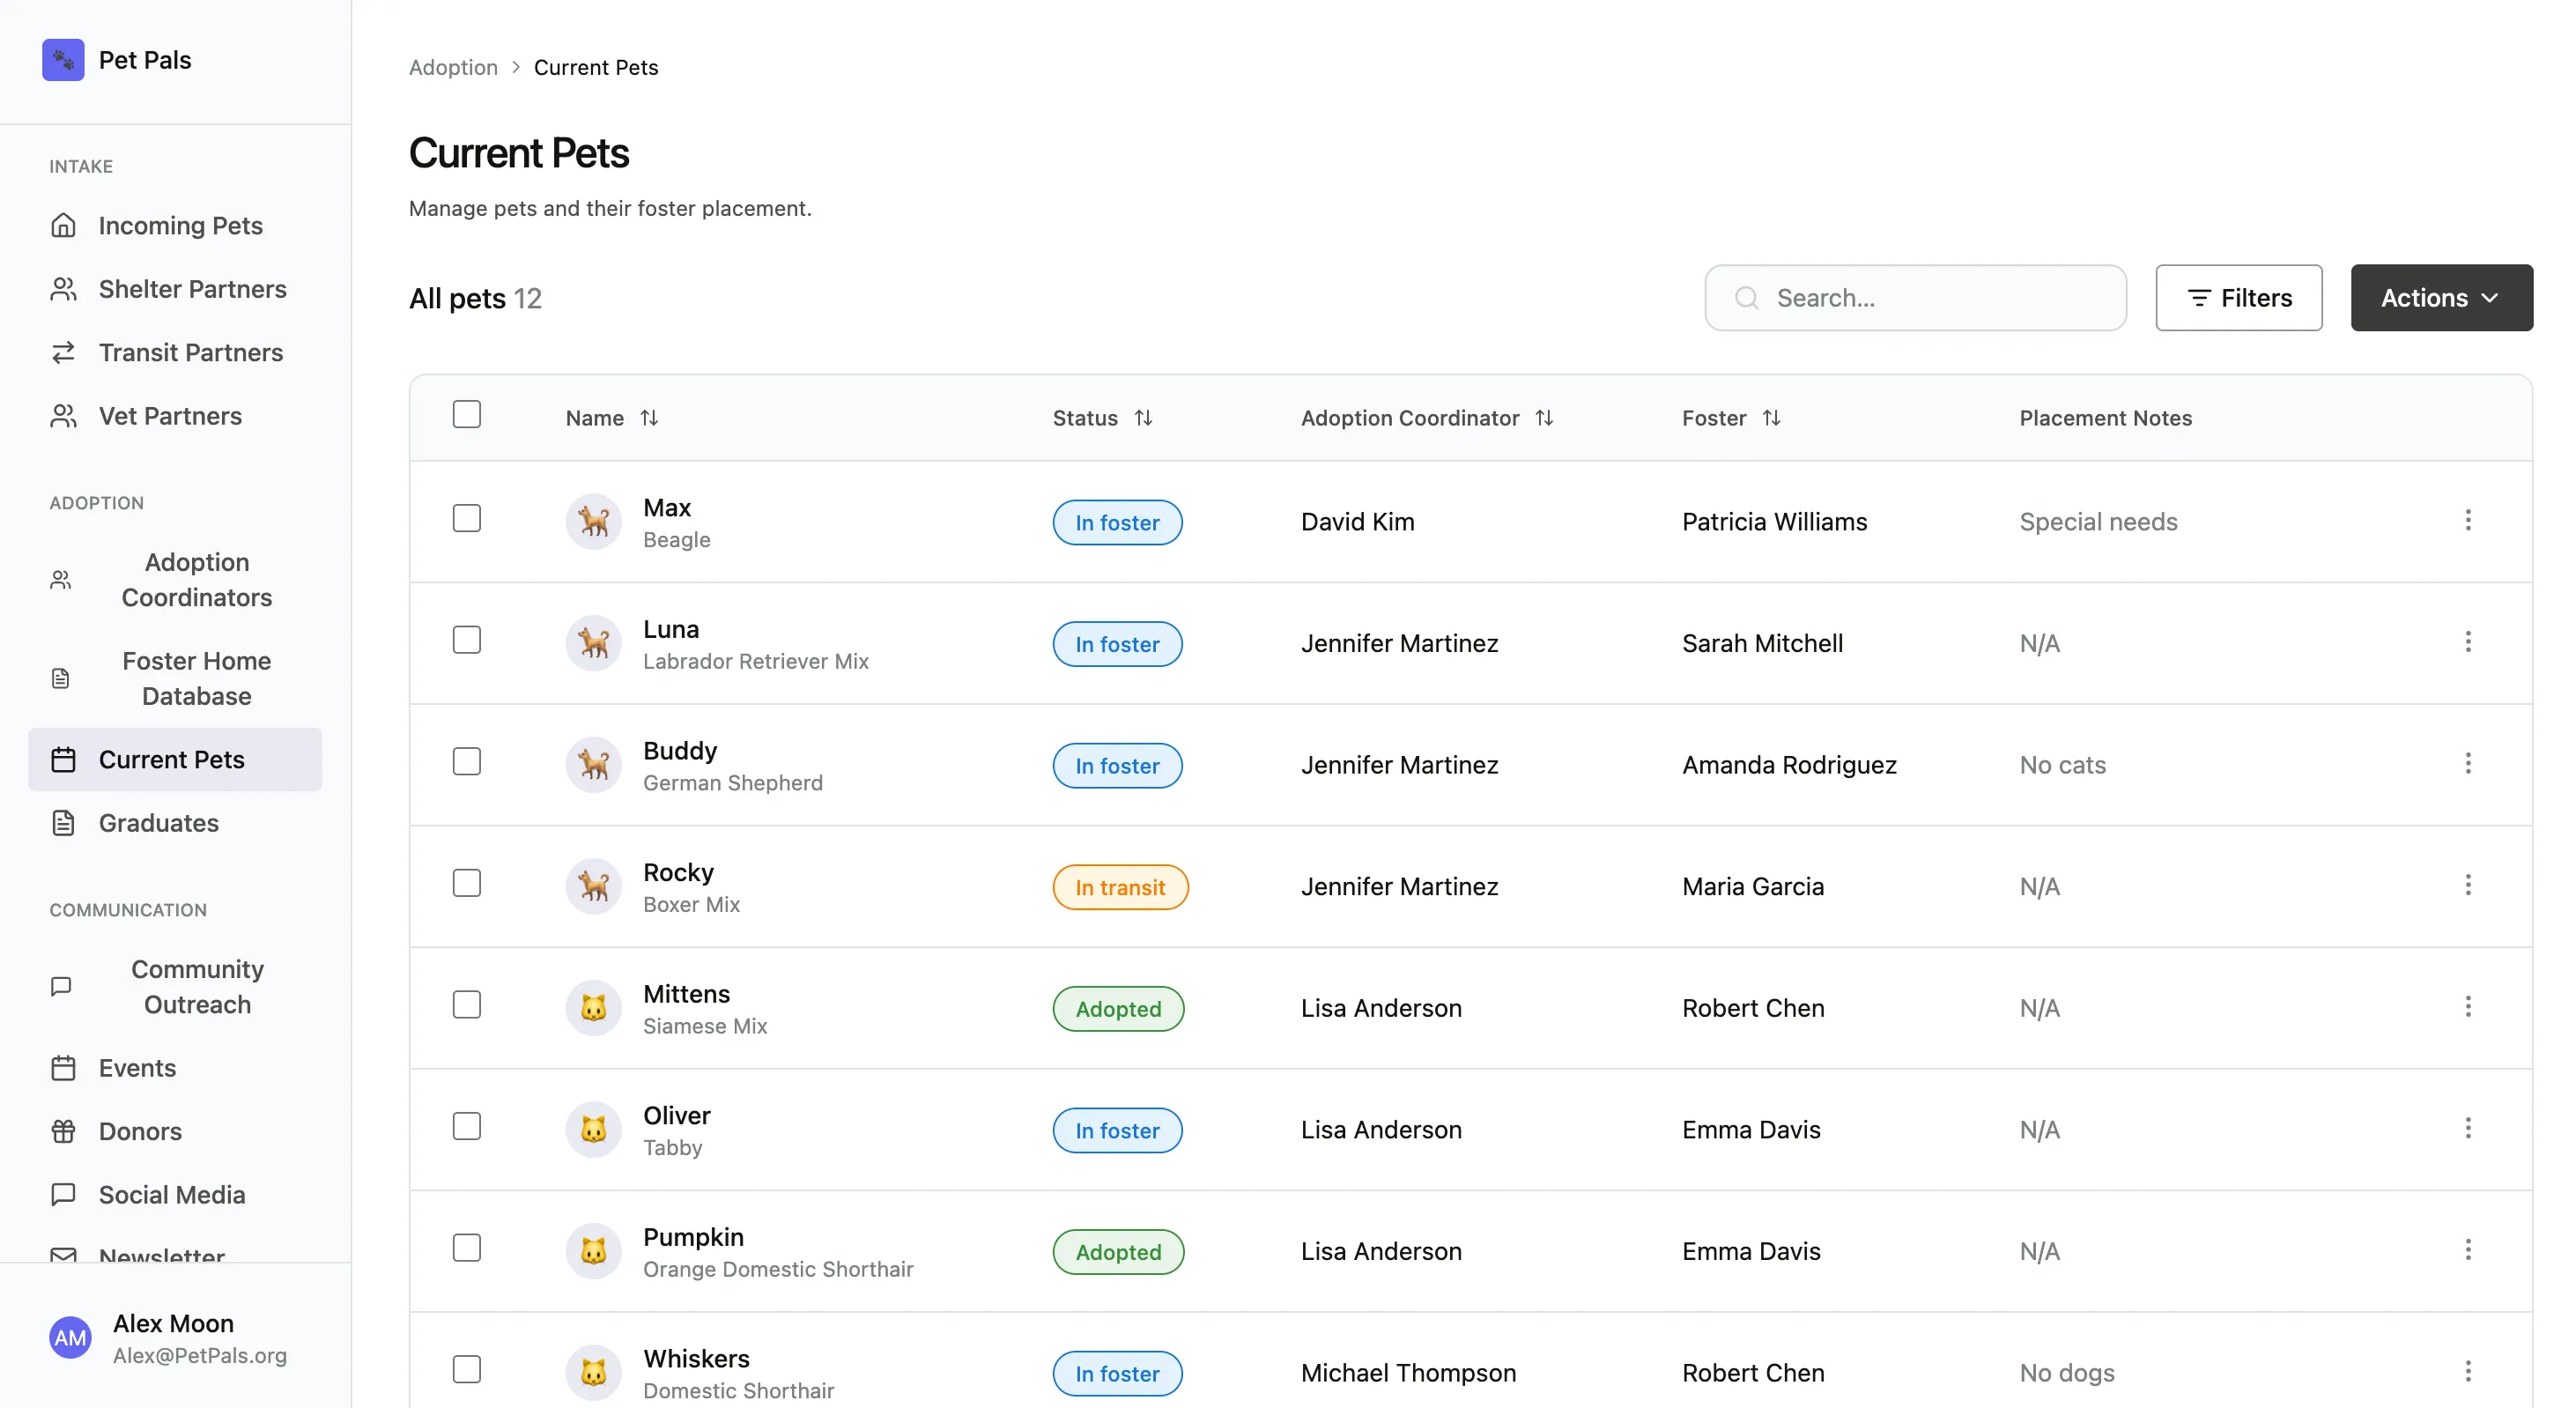Viewport: 2576px width, 1408px height.
Task: Click Patricia Williams foster cell
Action: click(x=1774, y=522)
